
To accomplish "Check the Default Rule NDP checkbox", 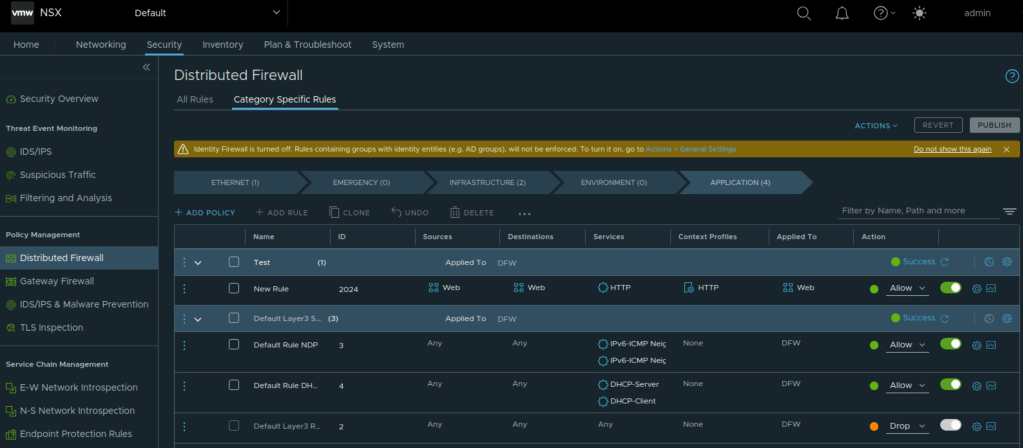I will tap(234, 345).
